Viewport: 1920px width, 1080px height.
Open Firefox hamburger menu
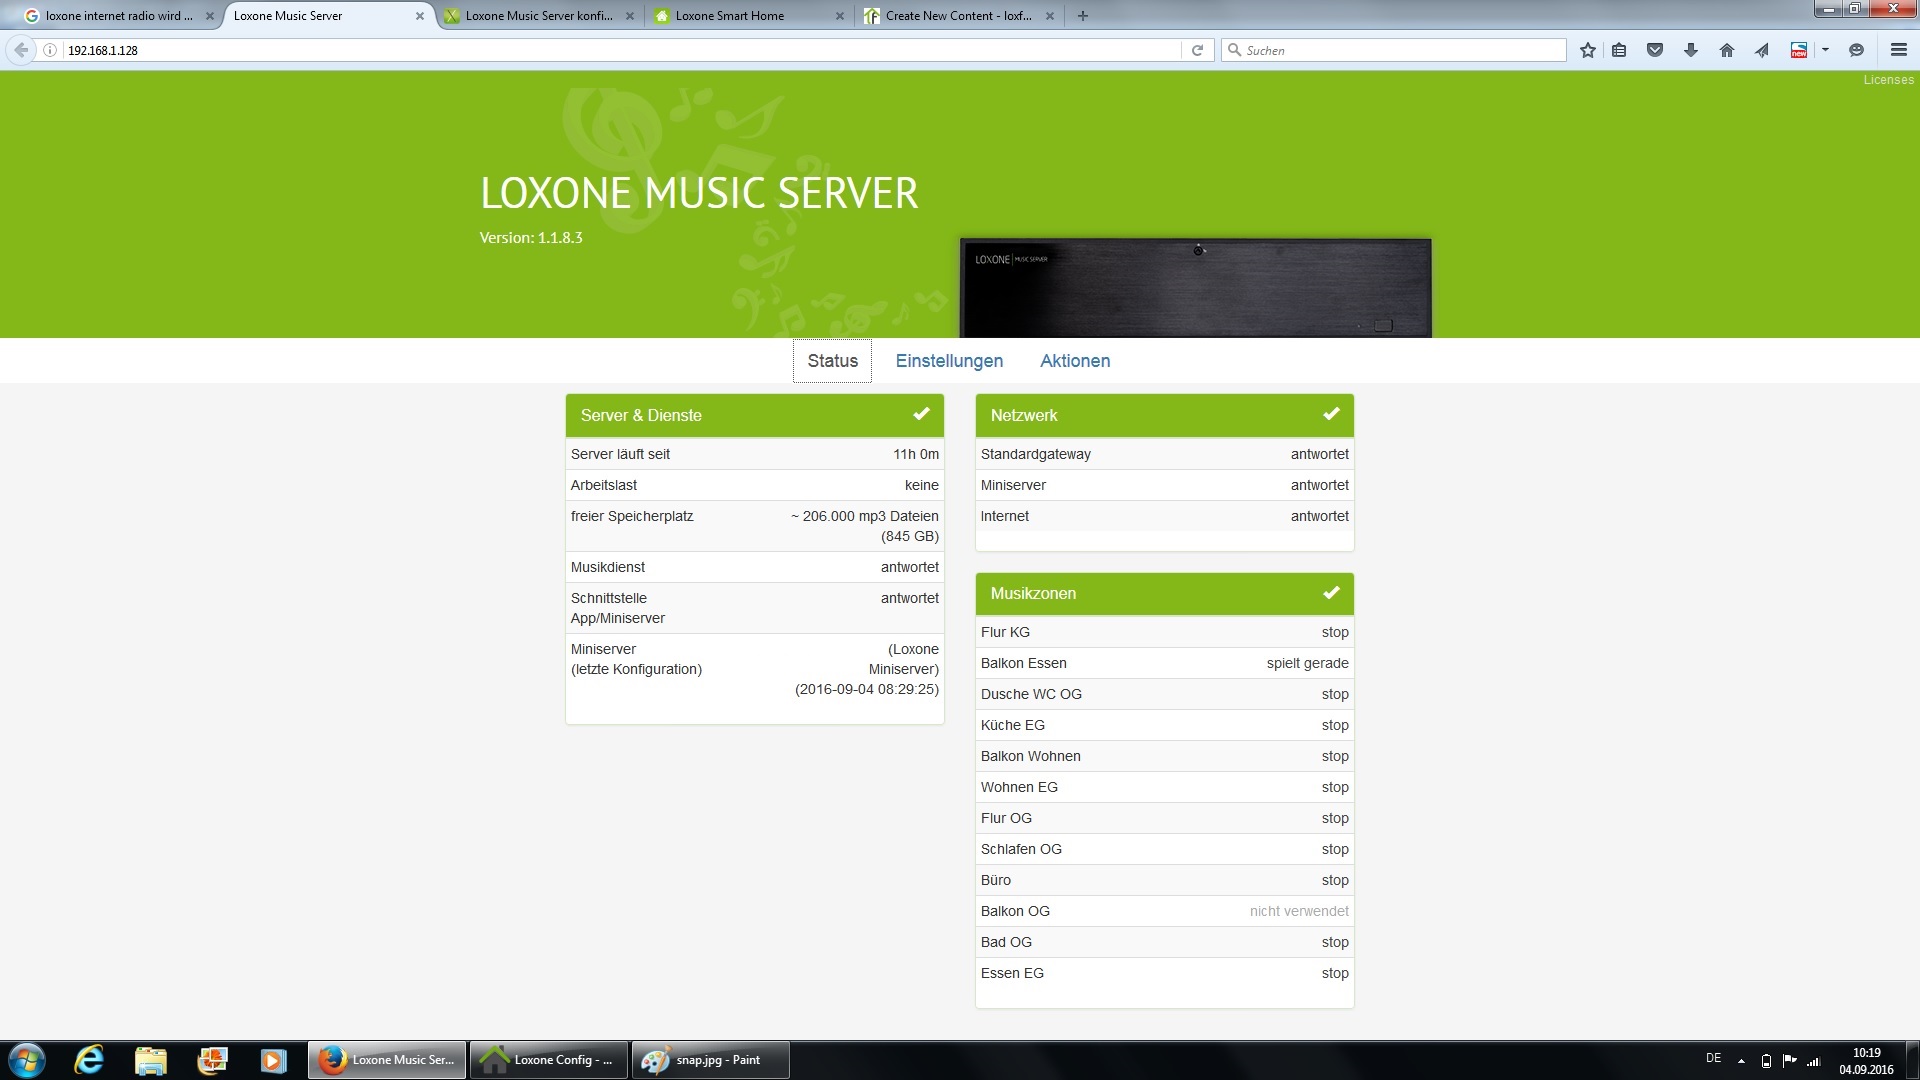coord(1898,50)
